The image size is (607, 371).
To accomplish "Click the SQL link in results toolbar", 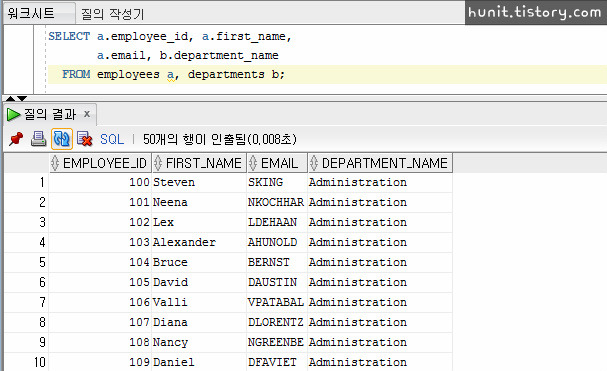I will pos(112,139).
